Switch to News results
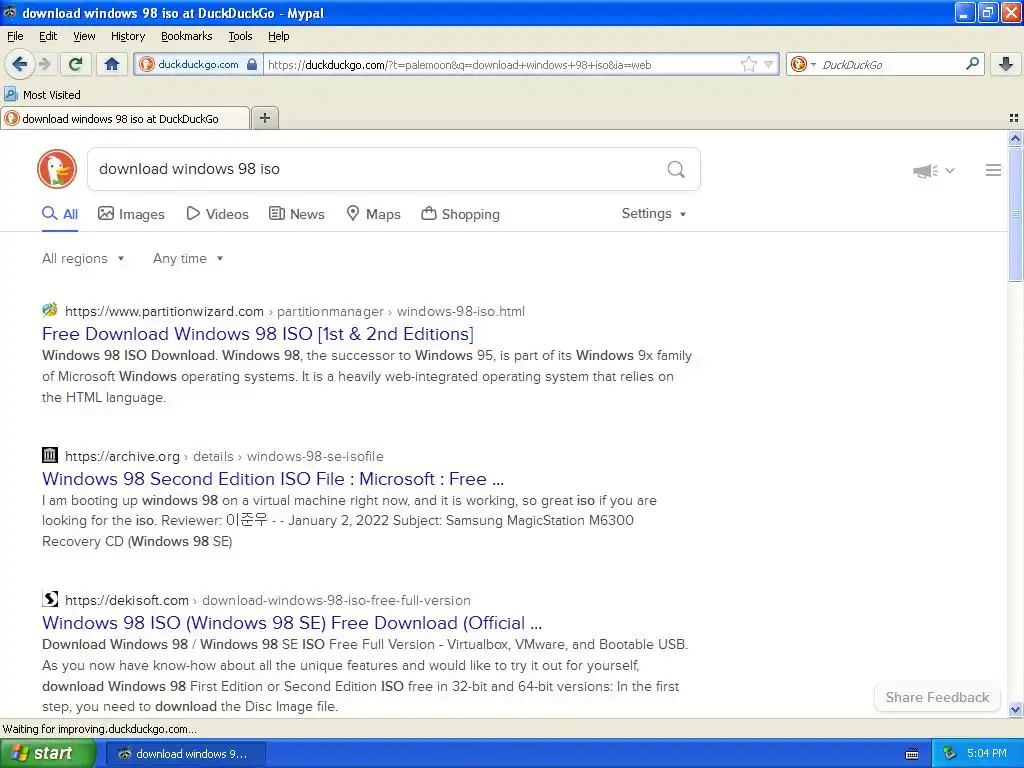 (x=296, y=214)
